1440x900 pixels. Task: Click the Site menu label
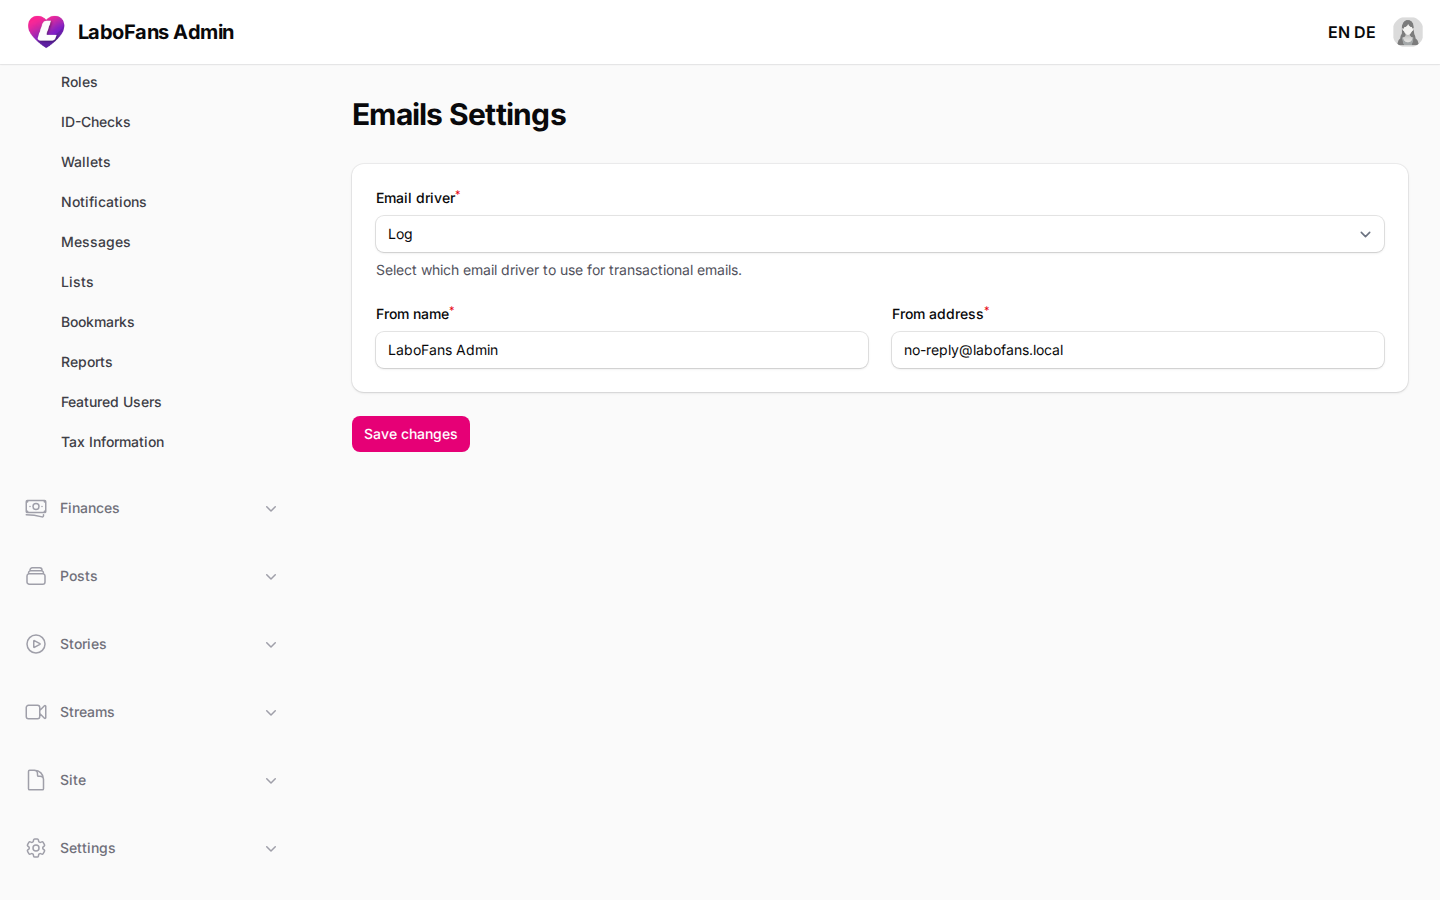pos(73,780)
